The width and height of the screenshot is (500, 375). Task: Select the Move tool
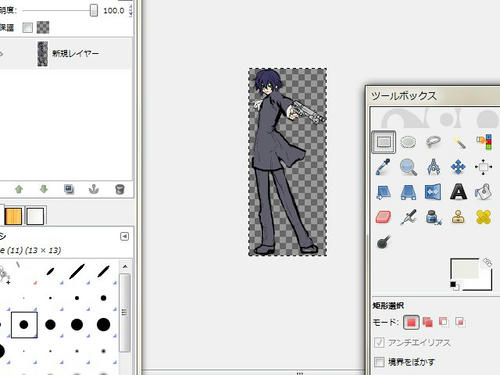click(x=458, y=167)
